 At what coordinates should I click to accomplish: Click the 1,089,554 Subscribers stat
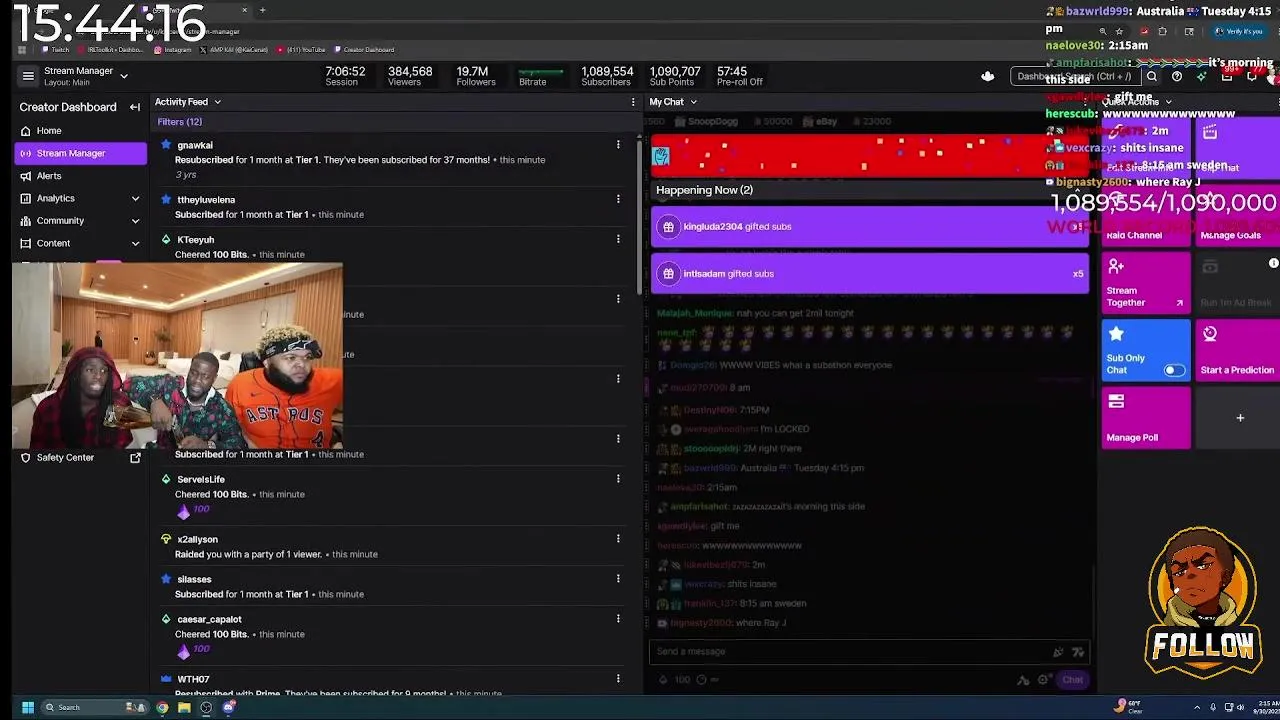pos(606,76)
